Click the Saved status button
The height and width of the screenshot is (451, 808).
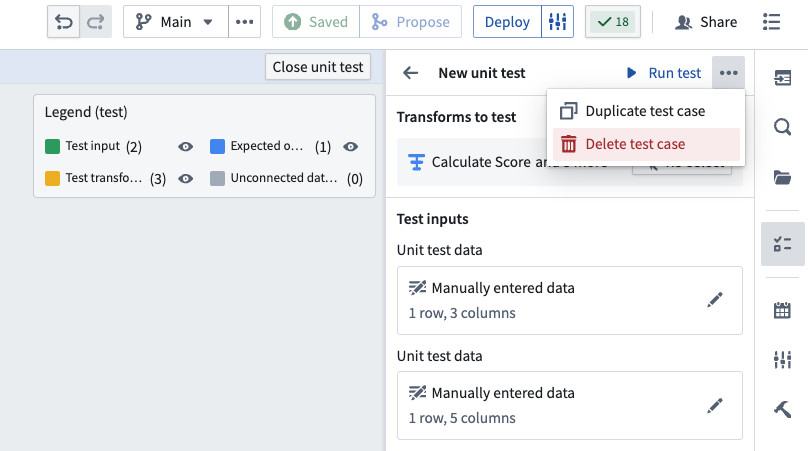316,22
